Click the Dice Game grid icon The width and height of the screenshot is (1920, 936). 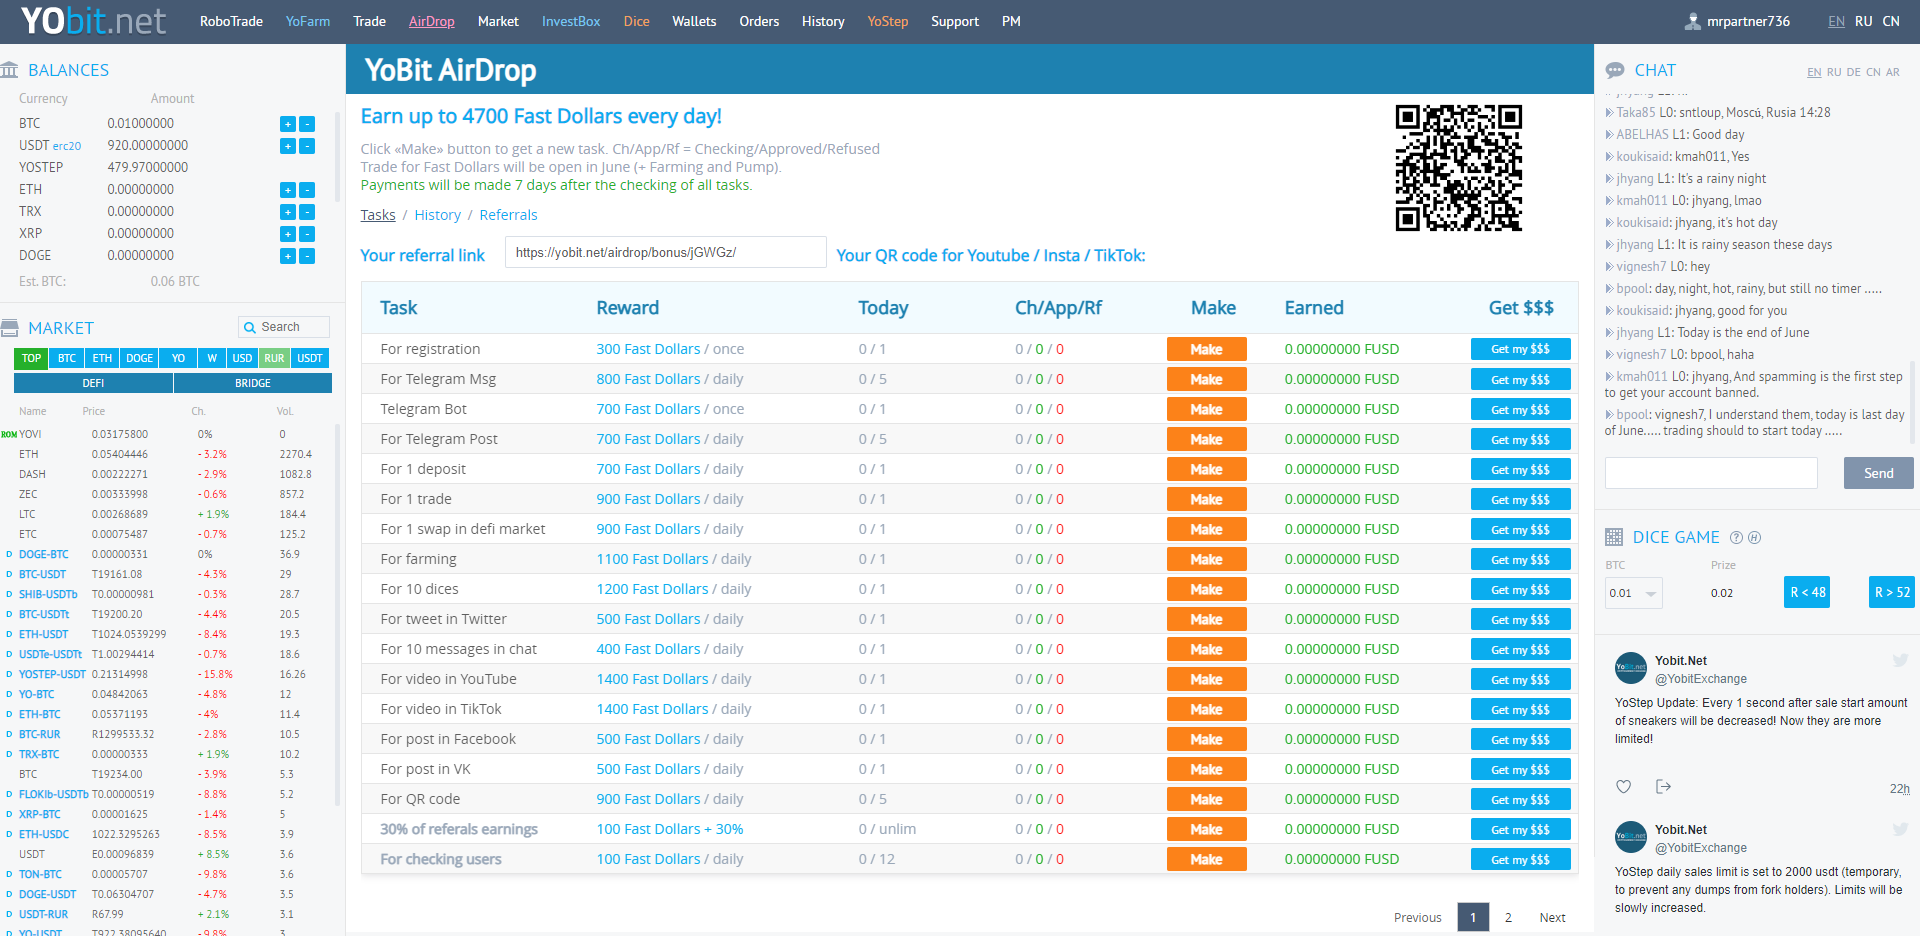[x=1614, y=537]
